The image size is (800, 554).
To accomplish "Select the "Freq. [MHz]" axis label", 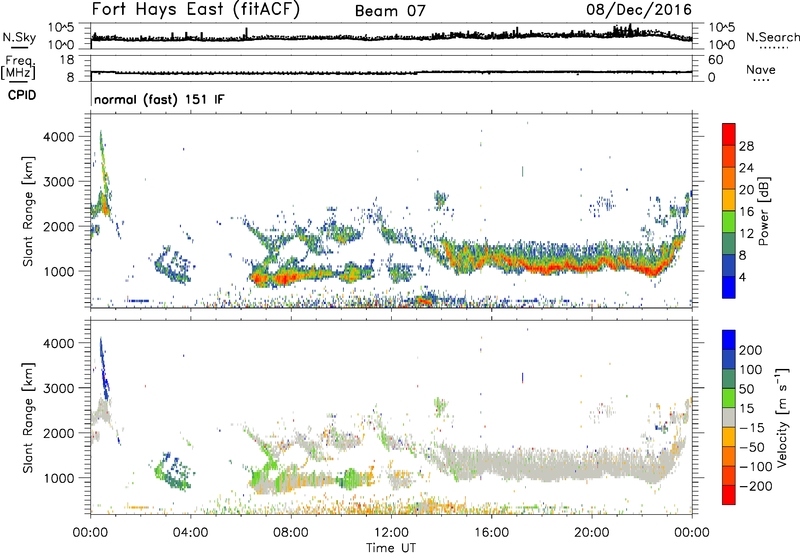I will (19, 68).
